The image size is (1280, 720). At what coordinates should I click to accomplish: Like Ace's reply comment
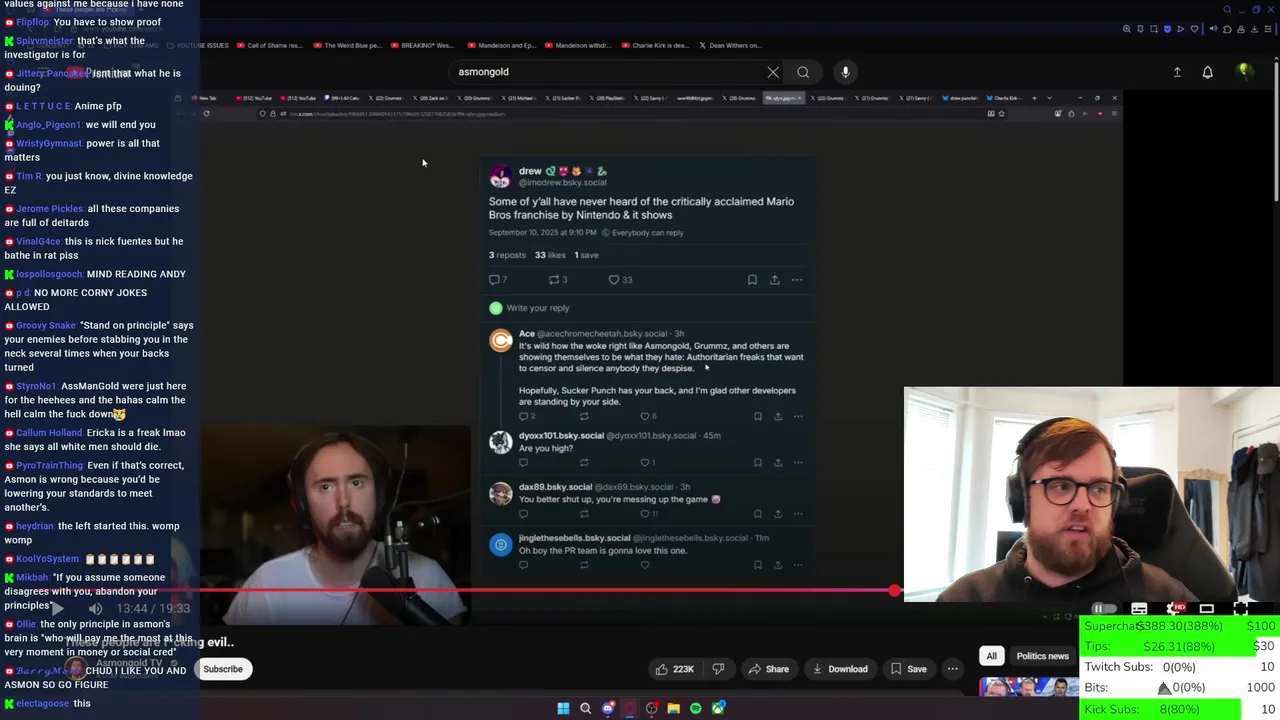(x=648, y=416)
